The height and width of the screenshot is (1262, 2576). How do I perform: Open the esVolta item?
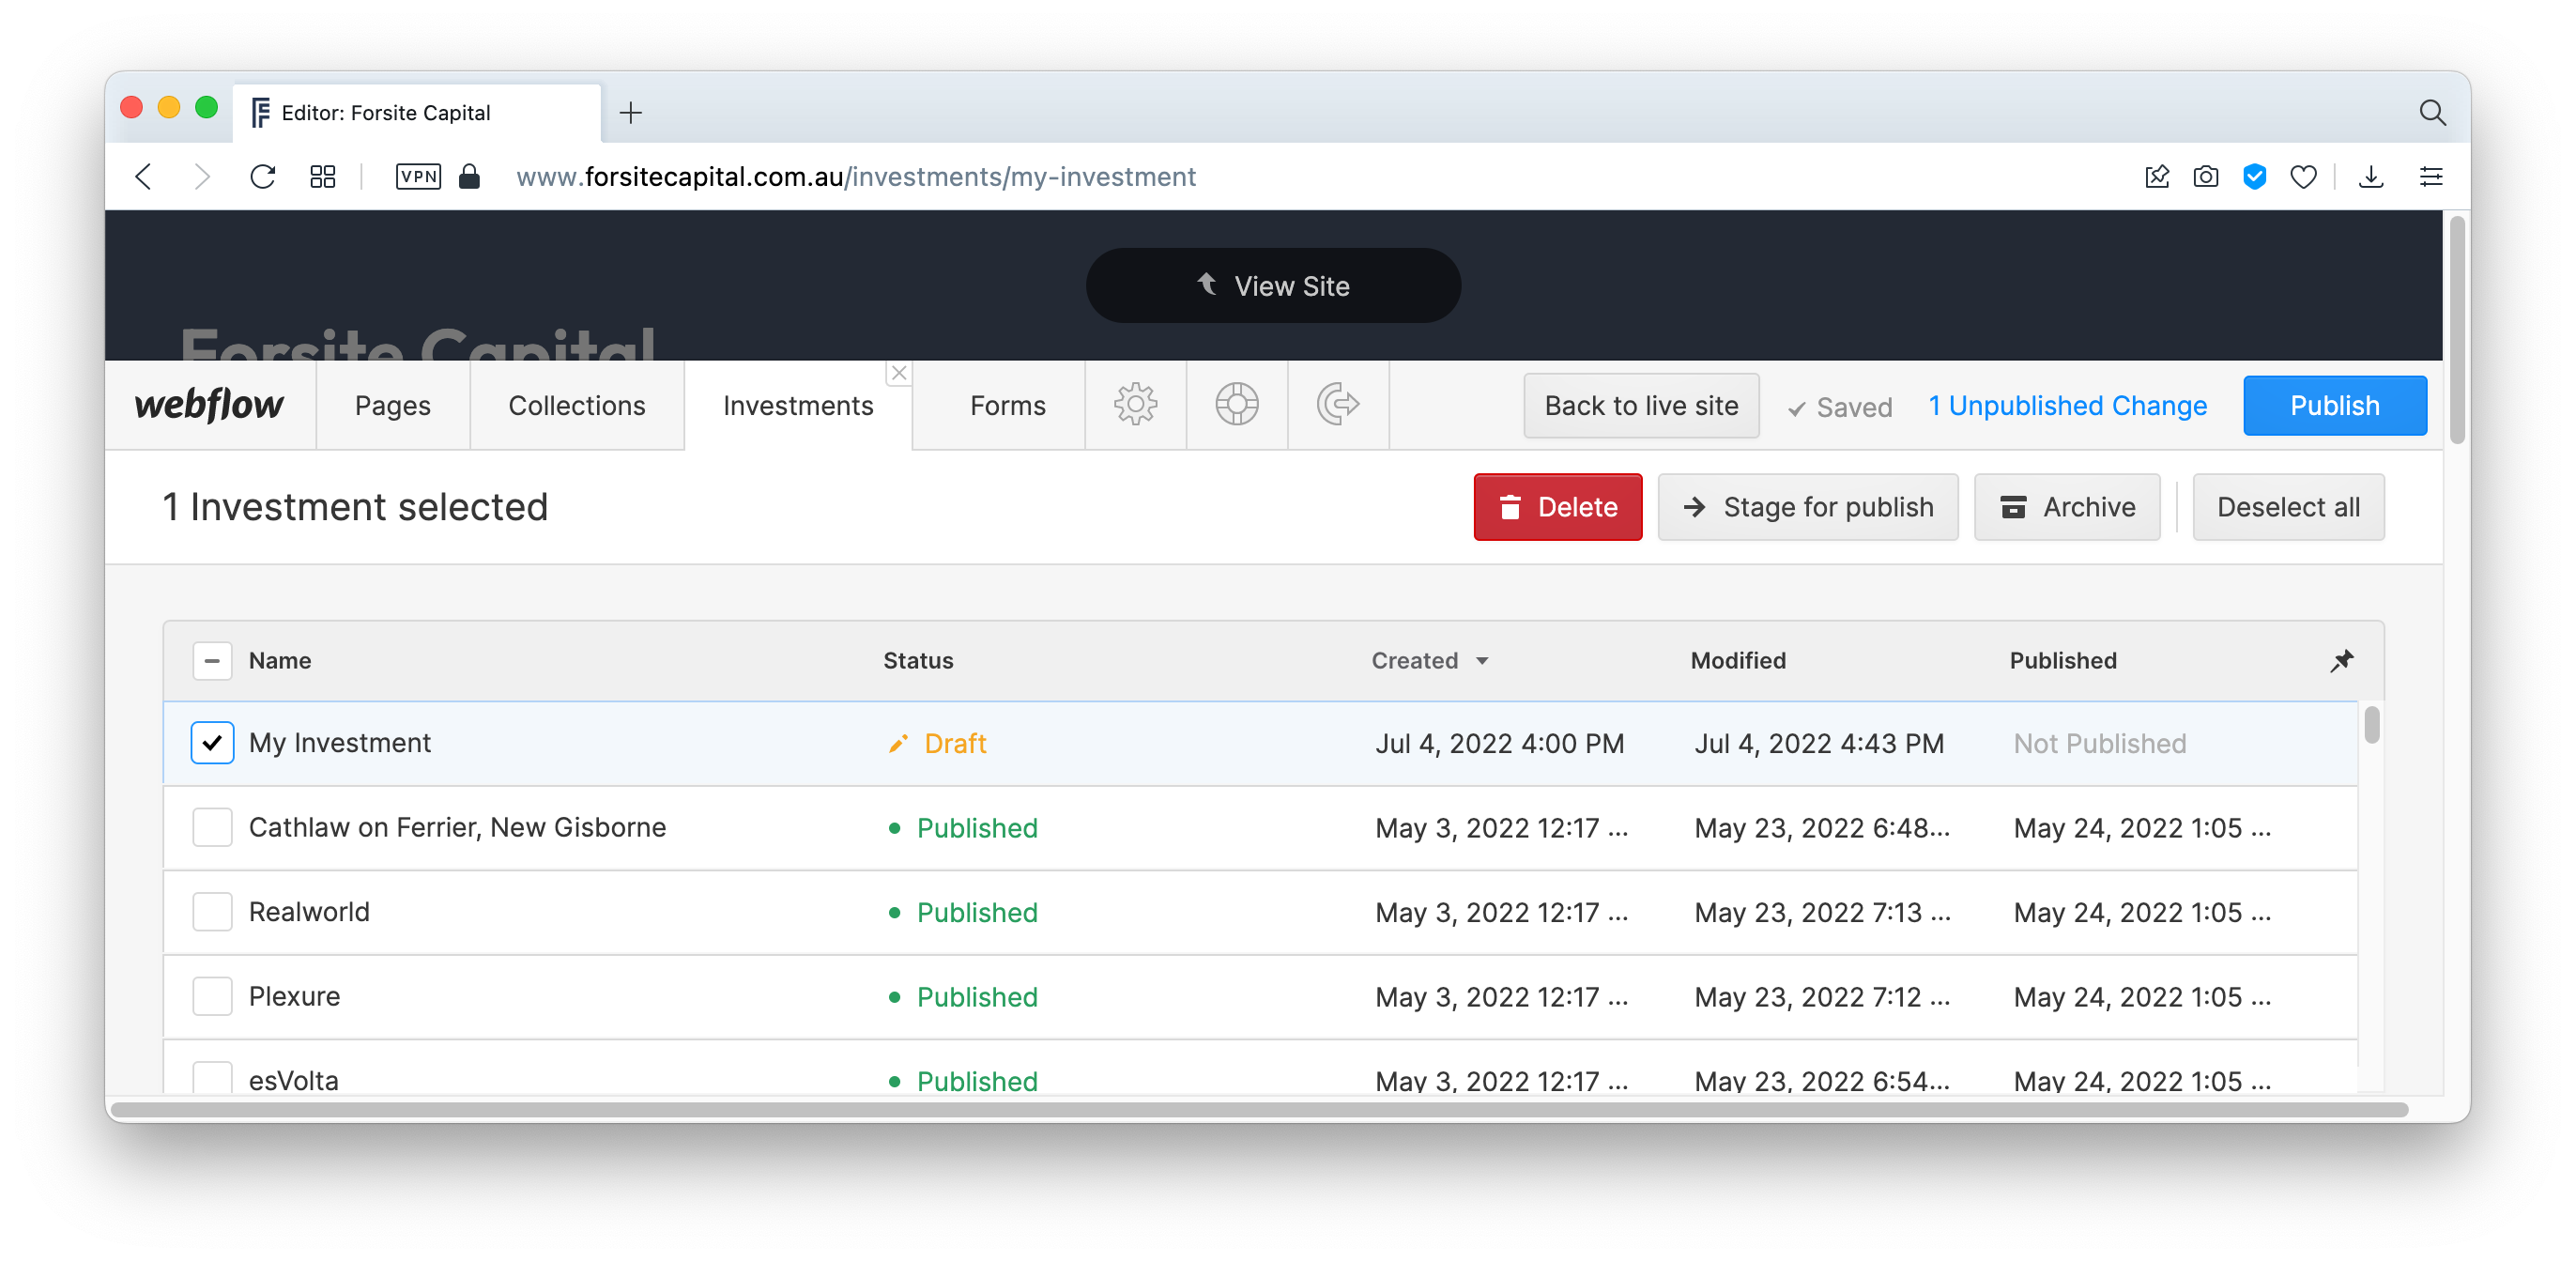[293, 1080]
